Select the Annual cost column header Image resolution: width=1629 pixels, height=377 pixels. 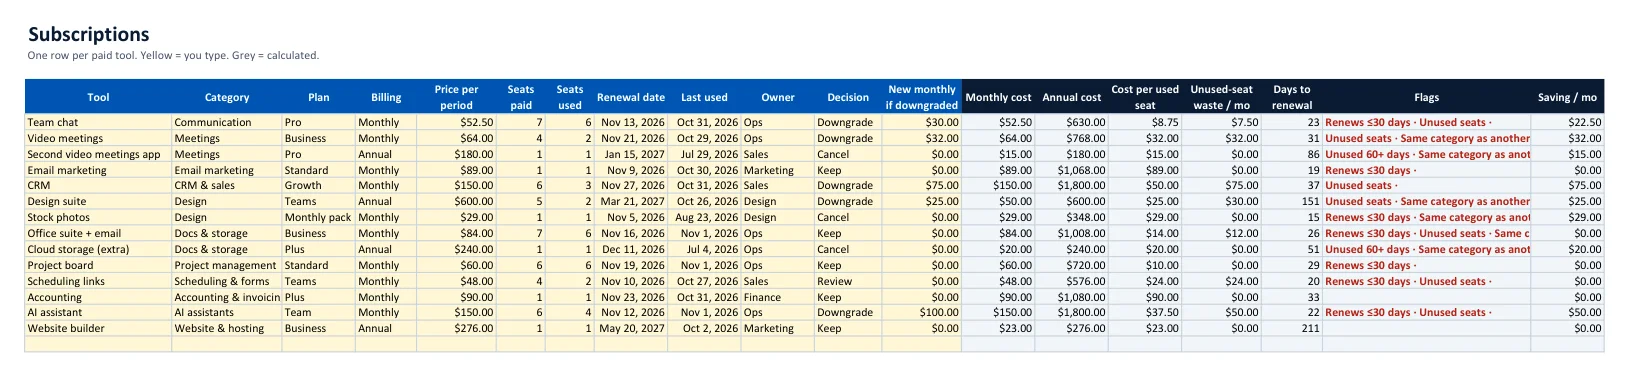[1071, 97]
